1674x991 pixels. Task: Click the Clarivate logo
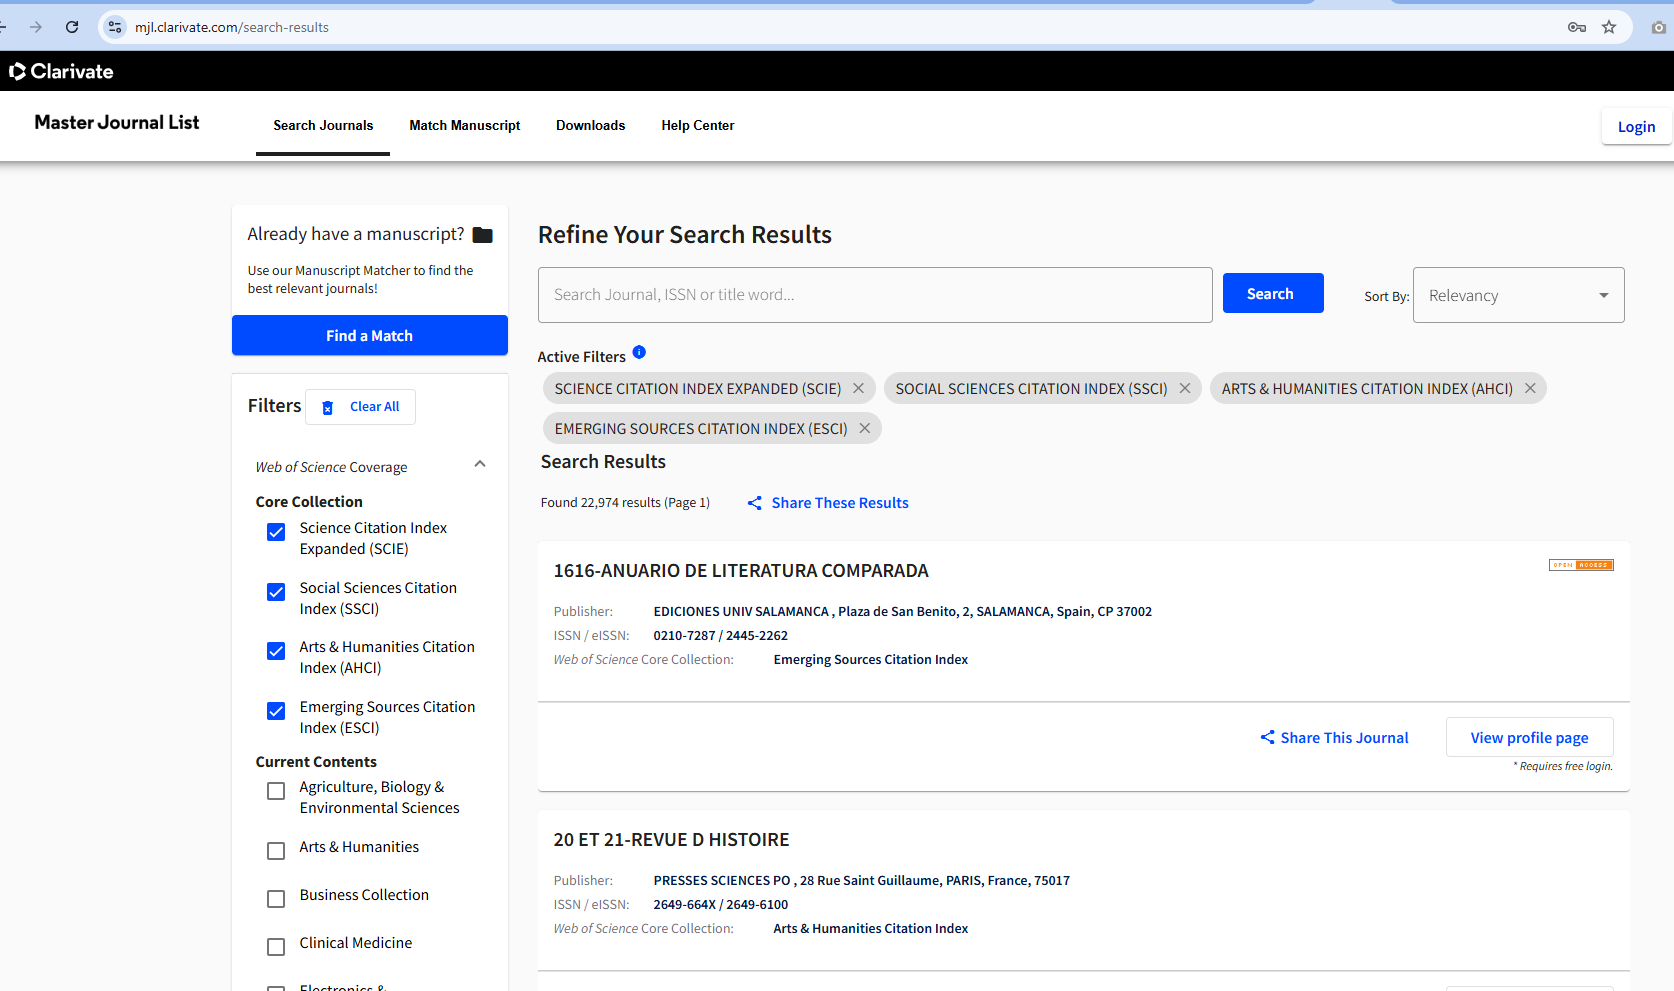click(61, 71)
